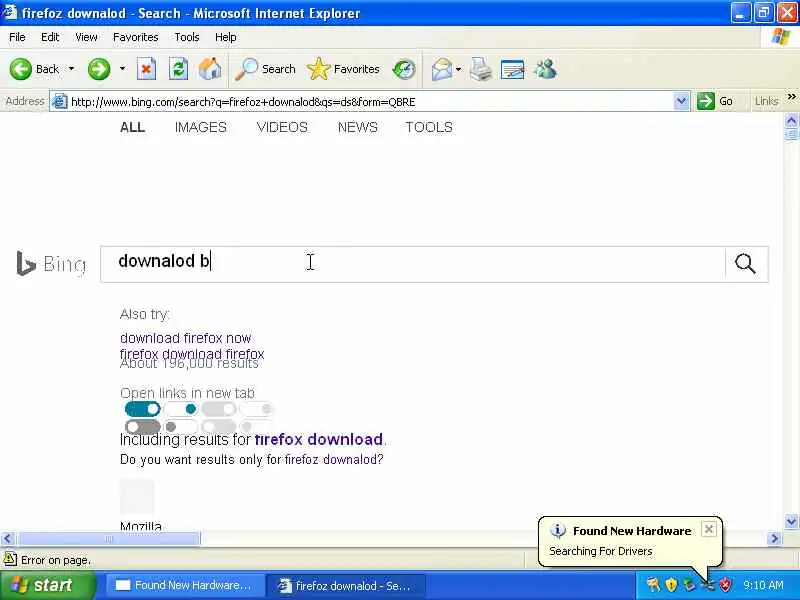Click the Start button

click(47, 585)
